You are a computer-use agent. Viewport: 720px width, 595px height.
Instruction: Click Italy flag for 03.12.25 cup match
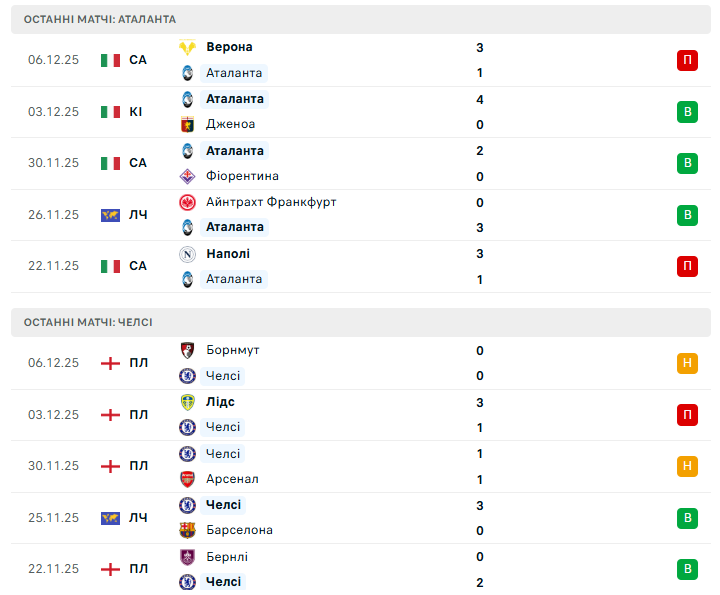click(110, 112)
